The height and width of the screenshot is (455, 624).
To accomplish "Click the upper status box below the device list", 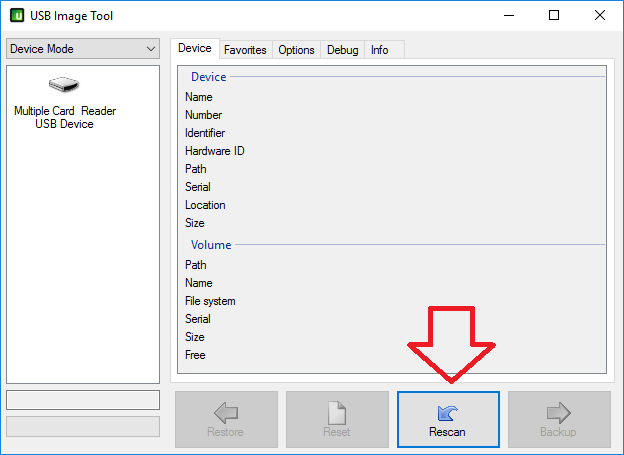I will (83, 400).
